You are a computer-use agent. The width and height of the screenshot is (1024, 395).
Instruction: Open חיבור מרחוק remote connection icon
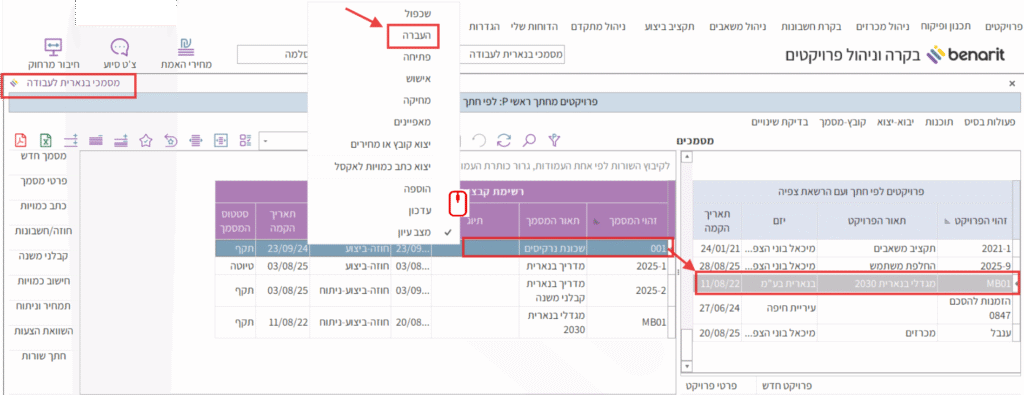(x=52, y=54)
